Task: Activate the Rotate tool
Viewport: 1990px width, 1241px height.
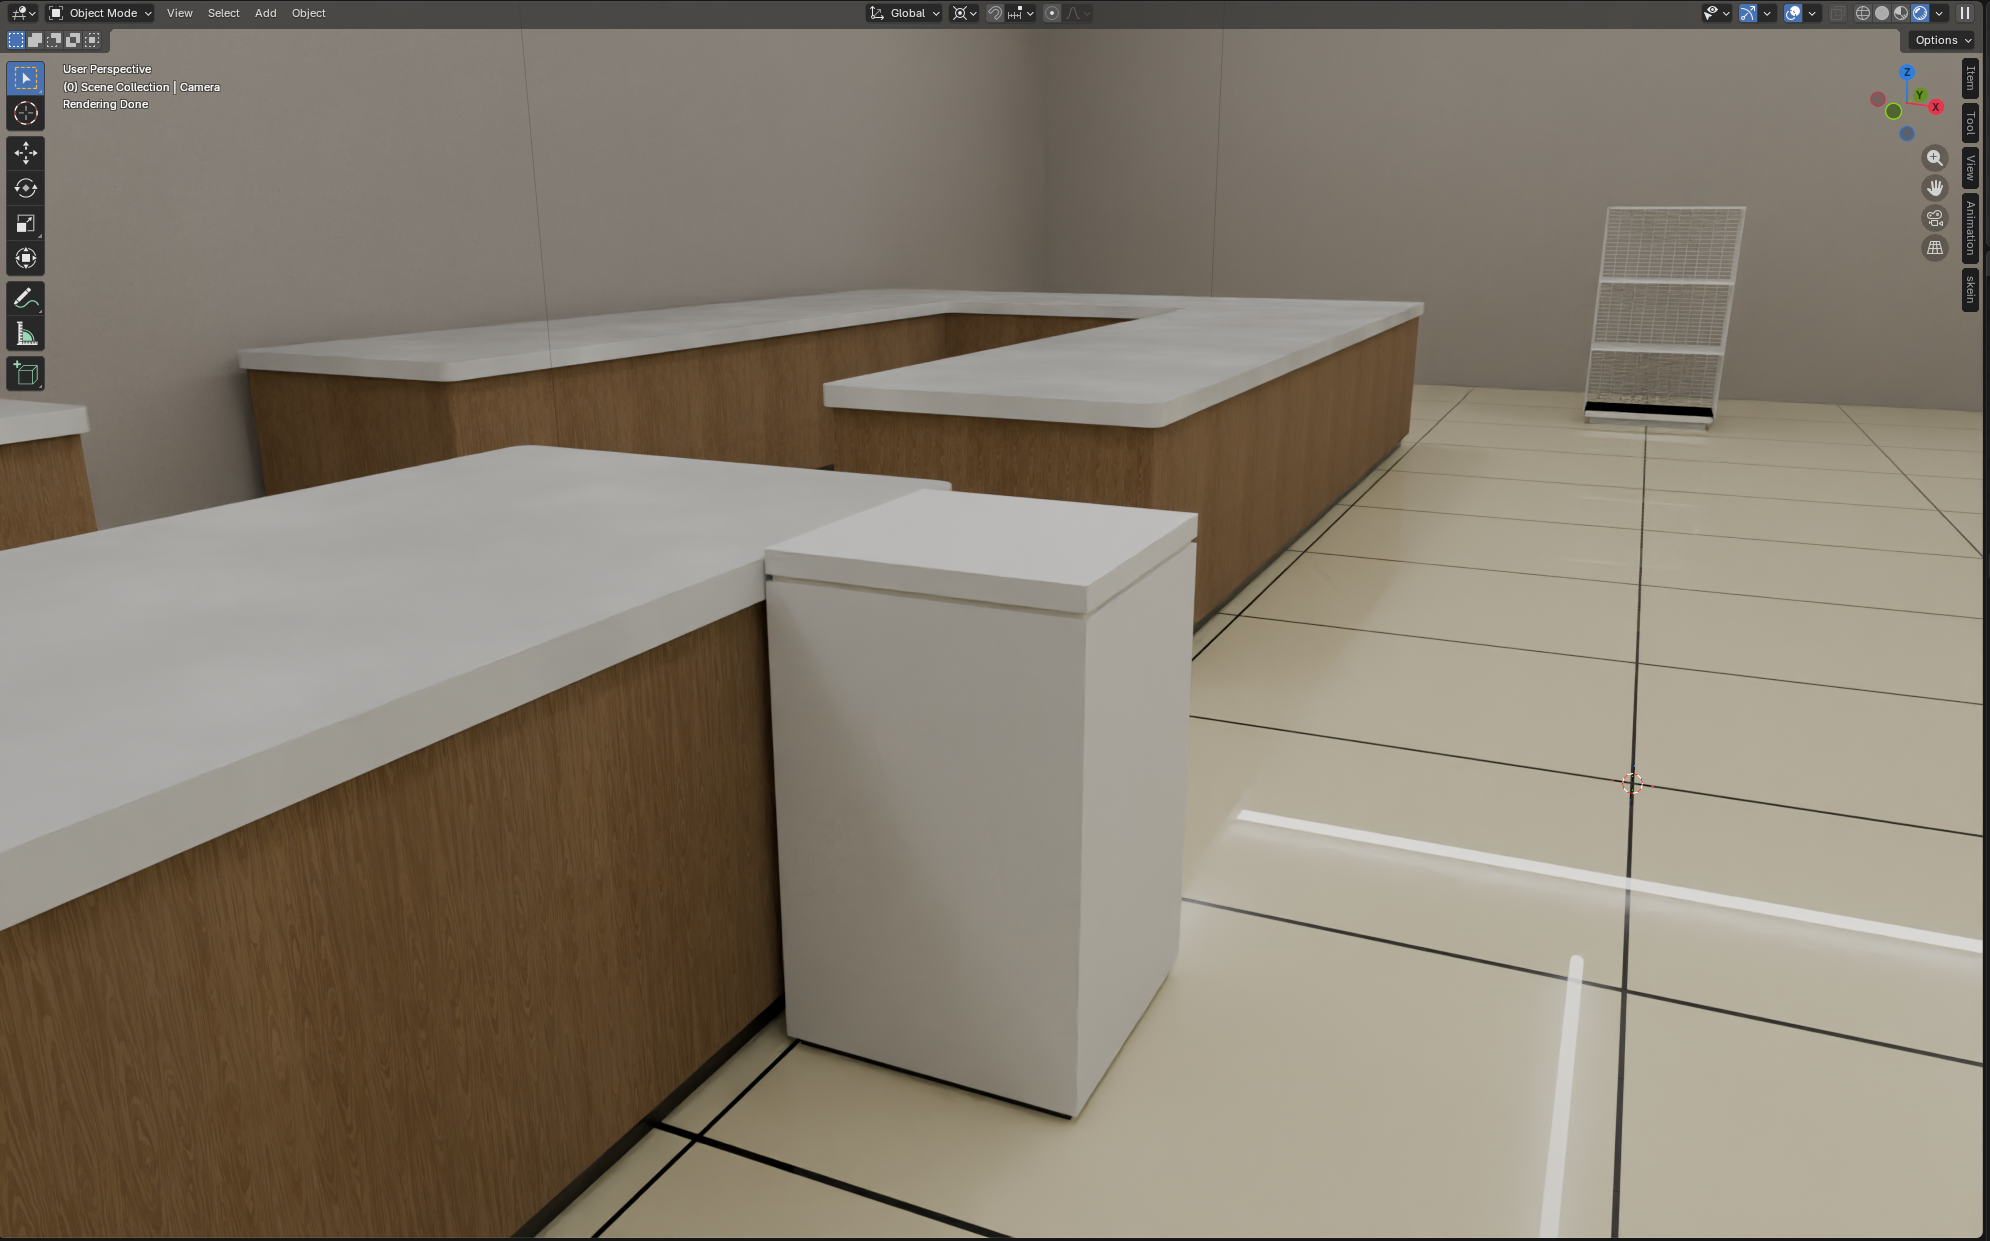Action: click(26, 188)
